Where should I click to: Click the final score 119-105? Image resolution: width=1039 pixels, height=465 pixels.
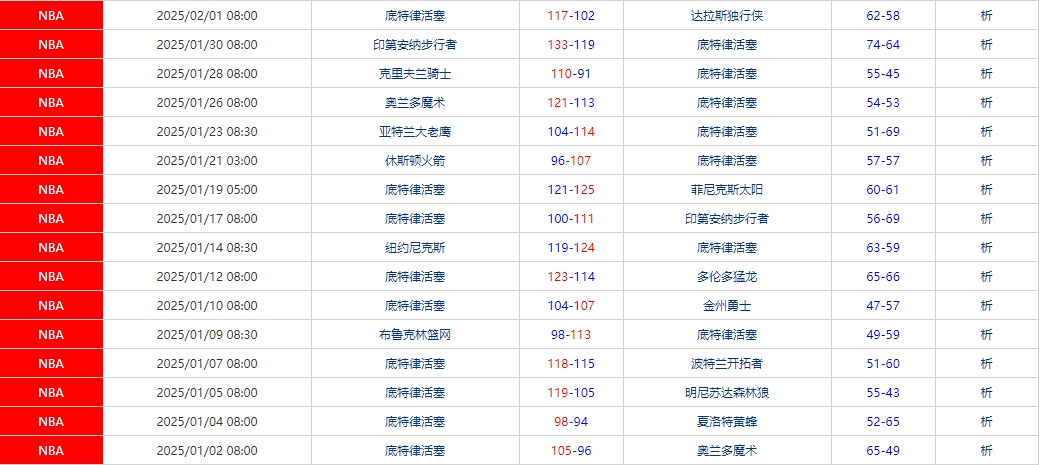tap(571, 393)
